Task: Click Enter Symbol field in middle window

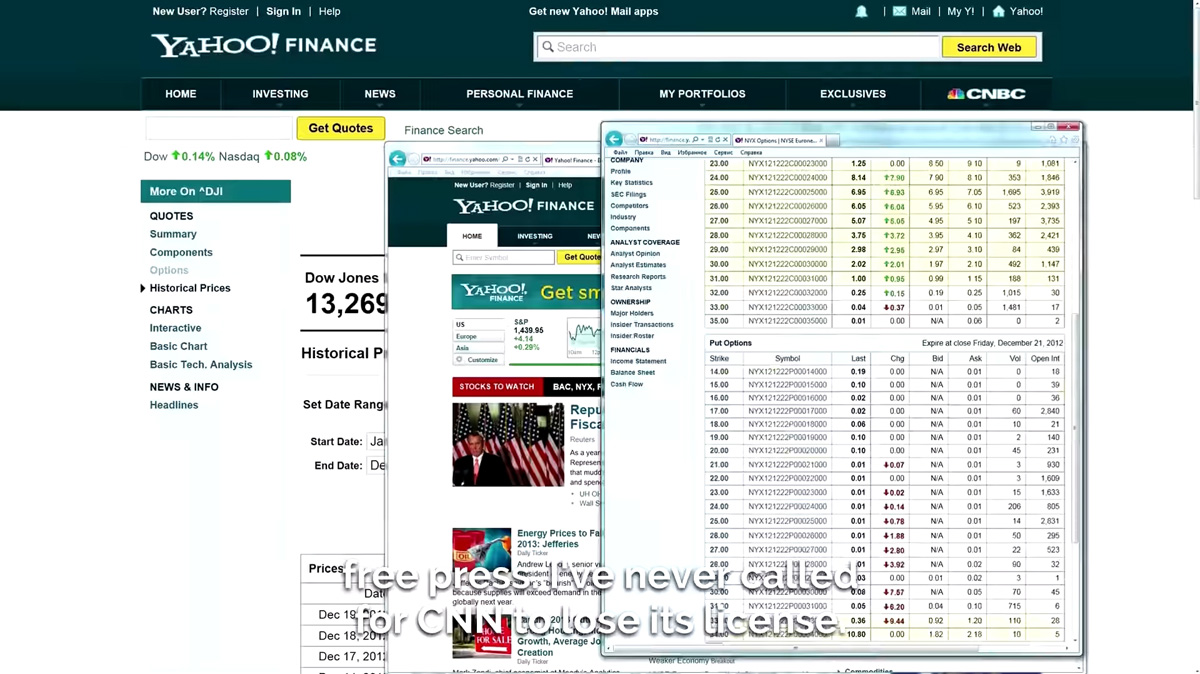Action: (x=503, y=257)
